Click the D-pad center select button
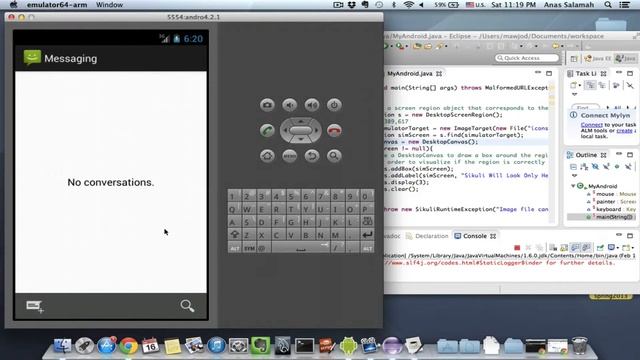 [301, 131]
